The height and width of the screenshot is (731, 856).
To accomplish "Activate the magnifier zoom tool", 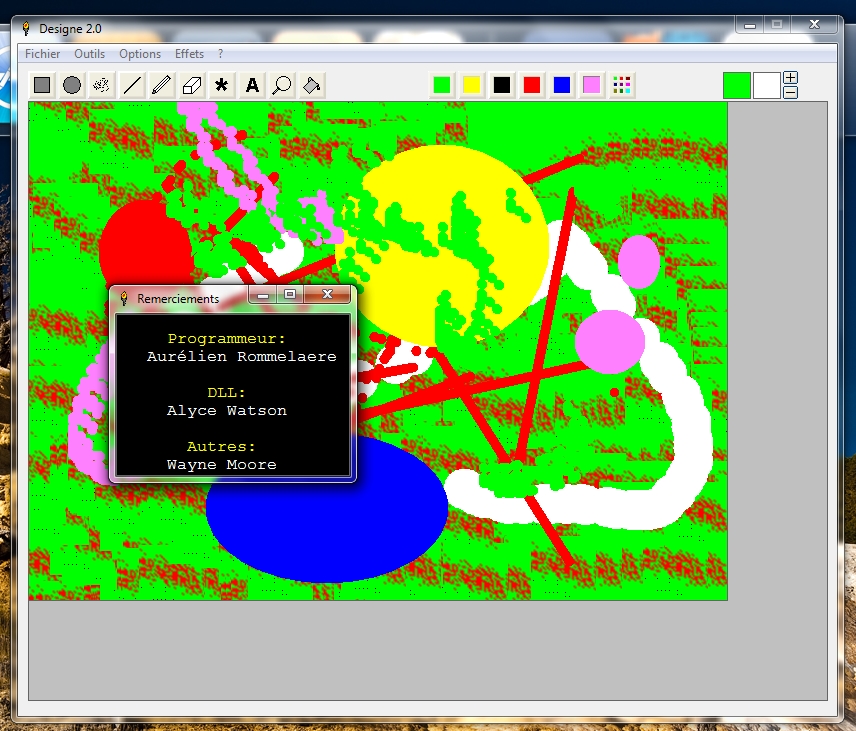I will tap(282, 85).
